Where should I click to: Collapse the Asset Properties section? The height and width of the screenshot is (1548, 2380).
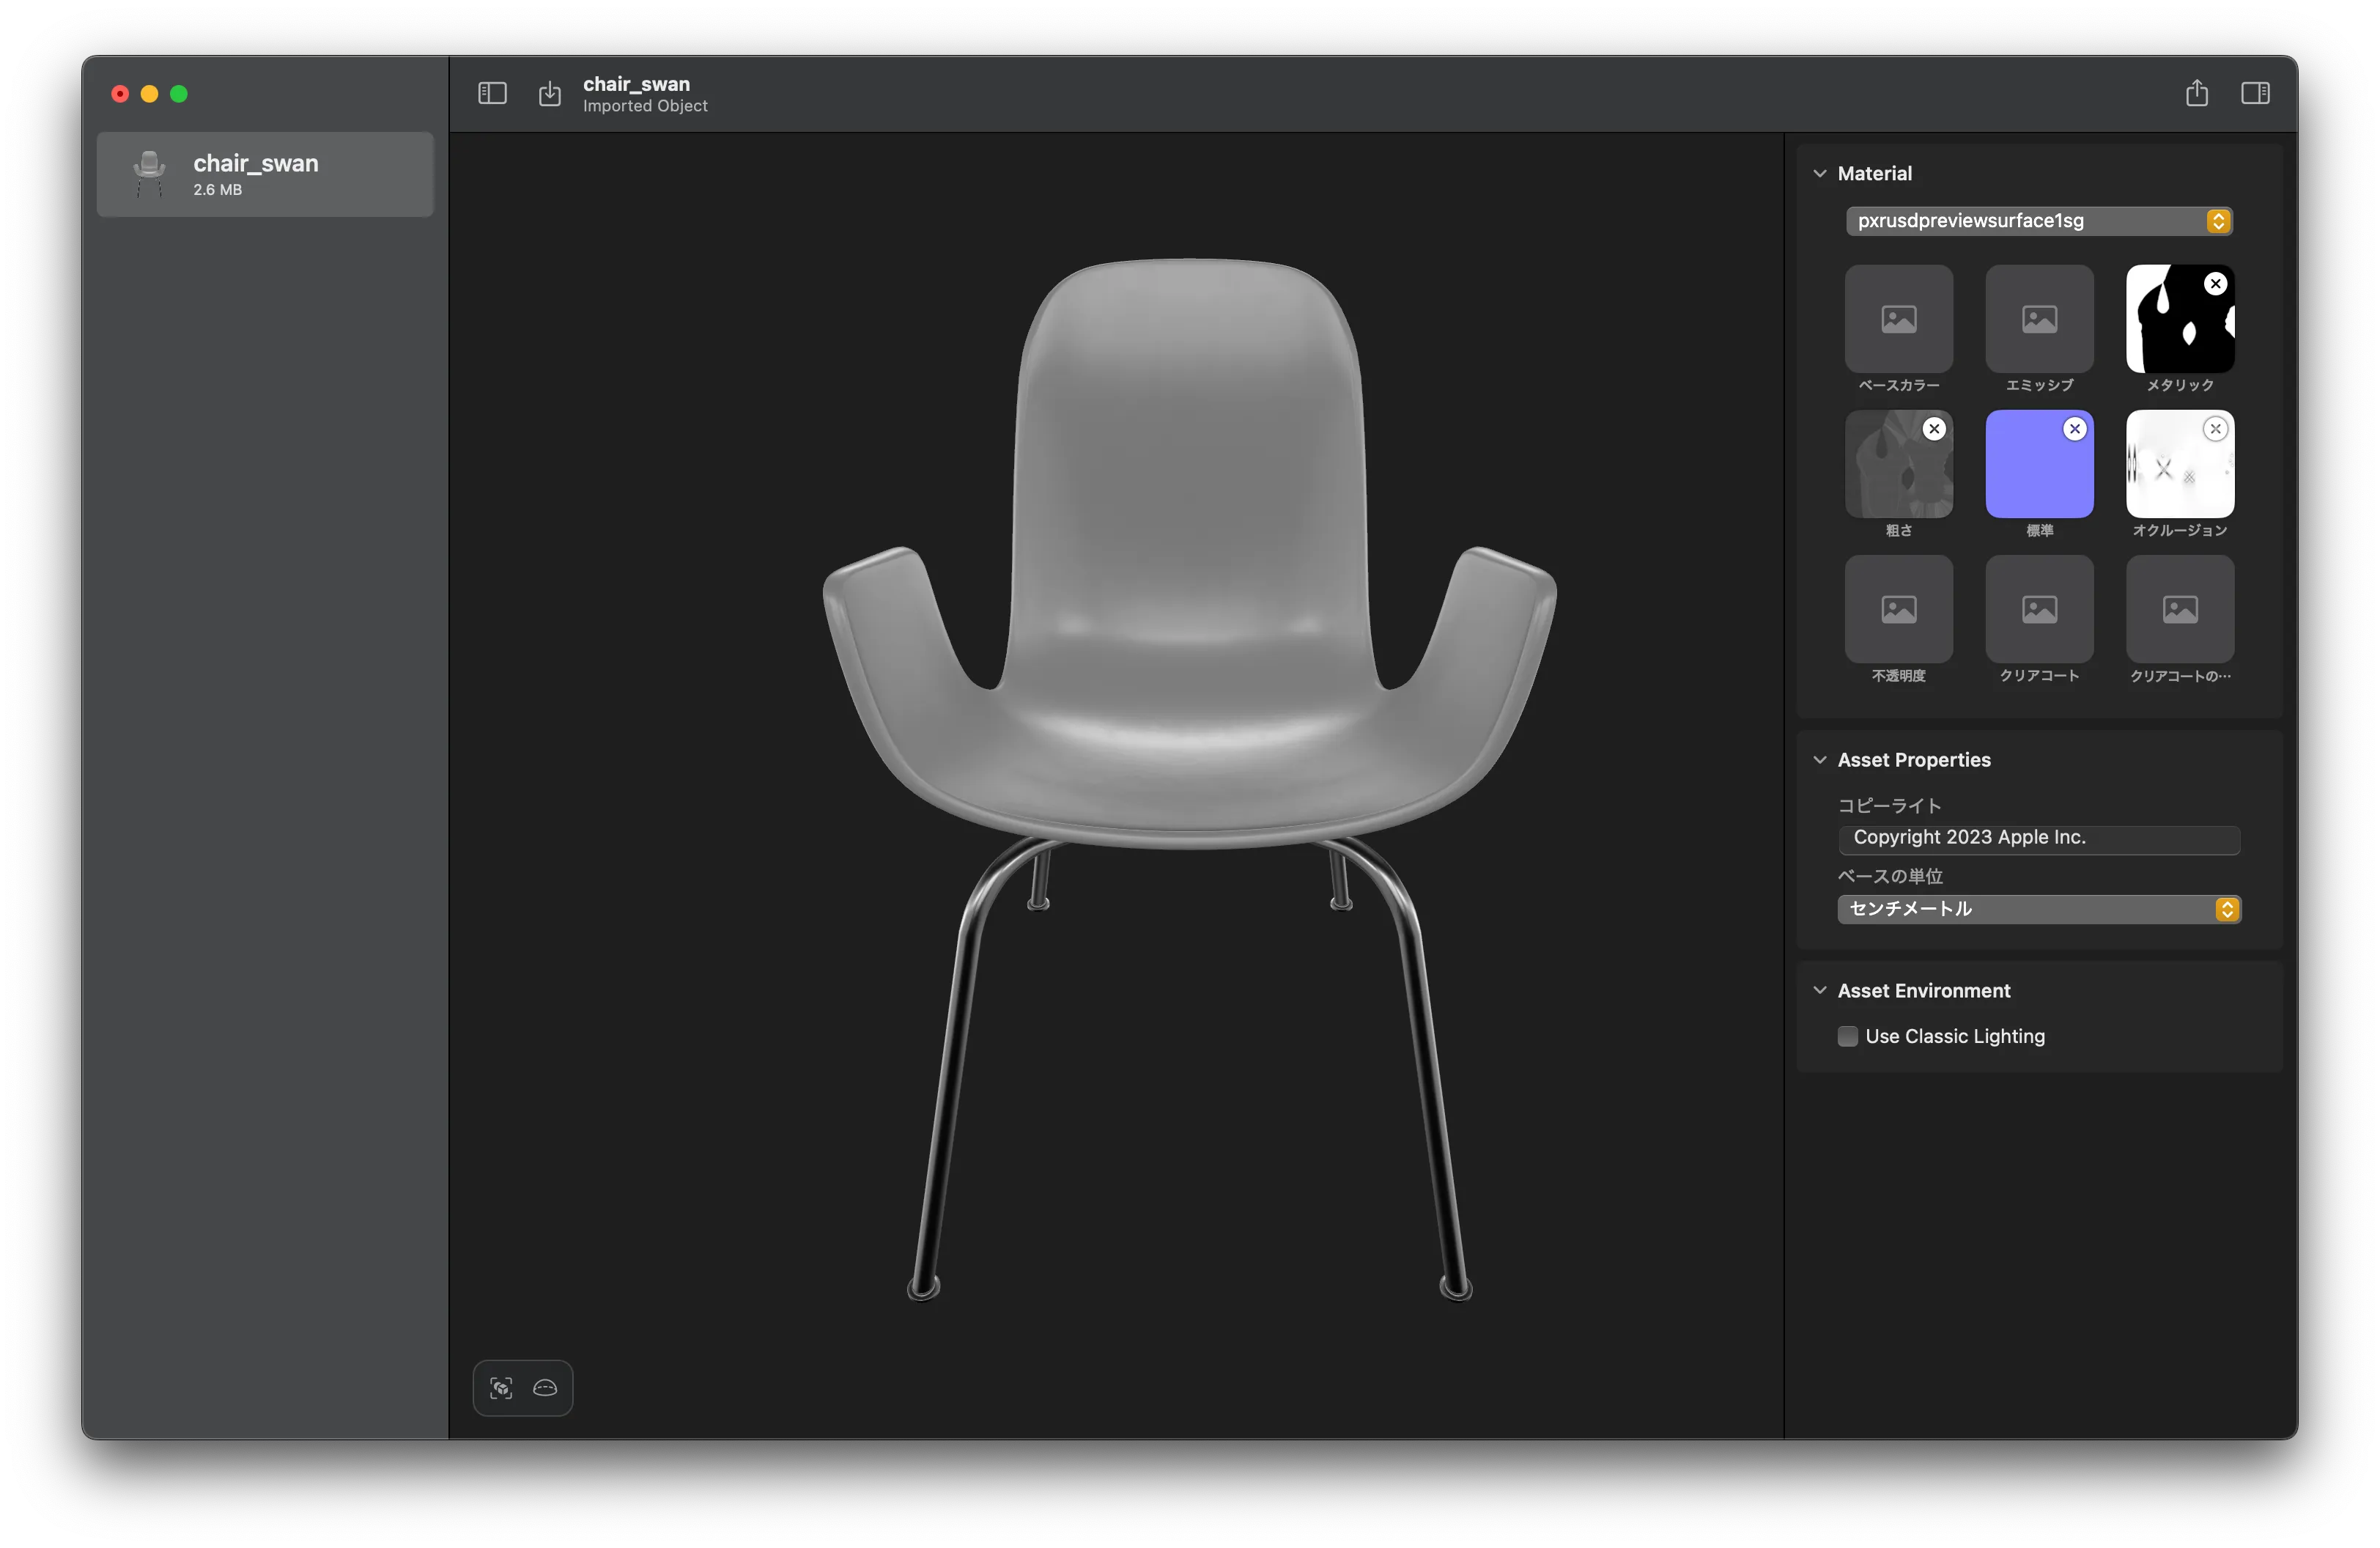pyautogui.click(x=1820, y=760)
